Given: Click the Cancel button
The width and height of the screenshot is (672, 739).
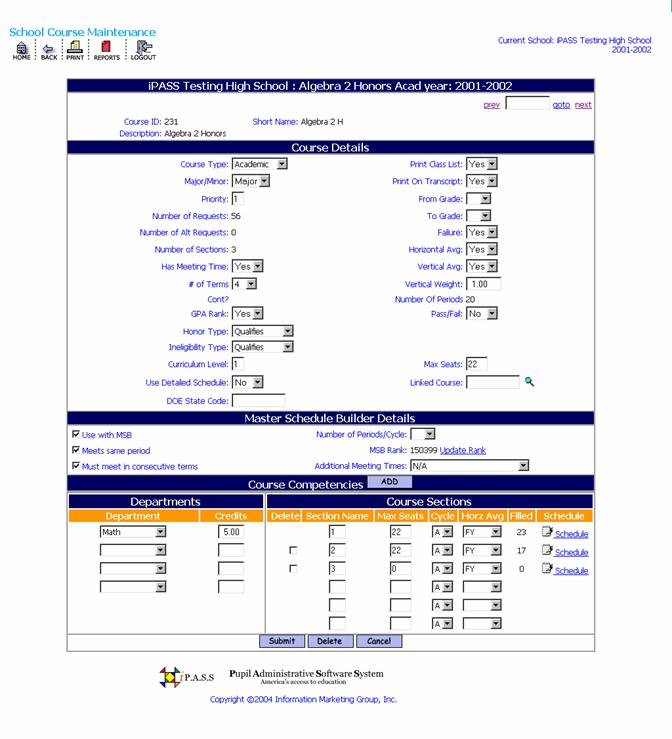Looking at the screenshot, I should (x=379, y=641).
